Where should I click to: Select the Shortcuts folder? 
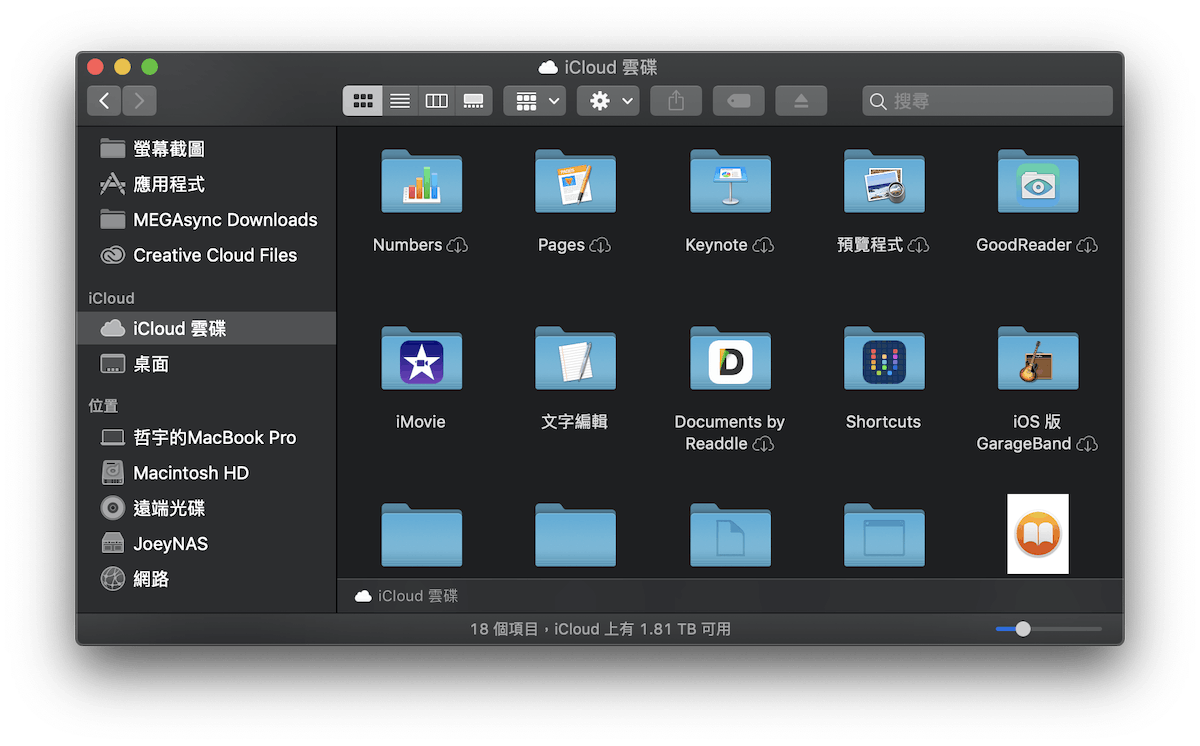(884, 359)
